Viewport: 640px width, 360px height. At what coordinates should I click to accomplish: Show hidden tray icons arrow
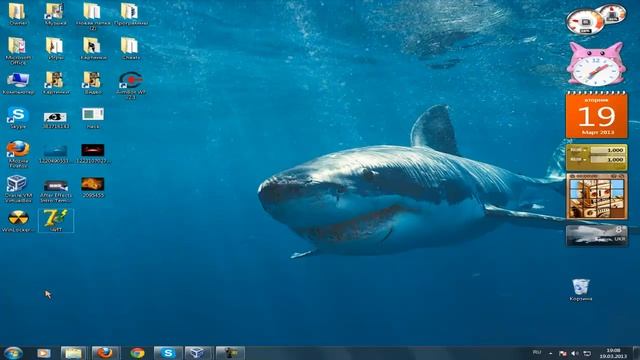click(x=550, y=353)
